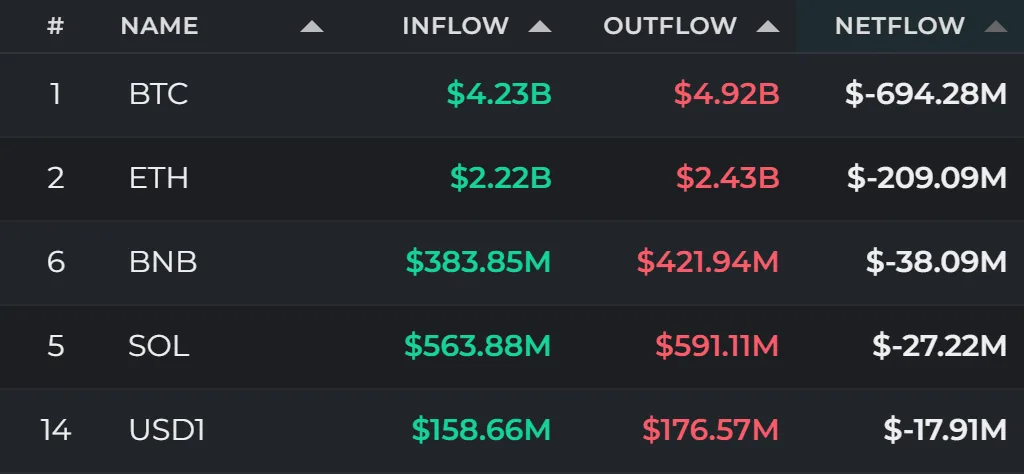
Task: Click rank number 2 of ETH row
Action: (x=56, y=178)
